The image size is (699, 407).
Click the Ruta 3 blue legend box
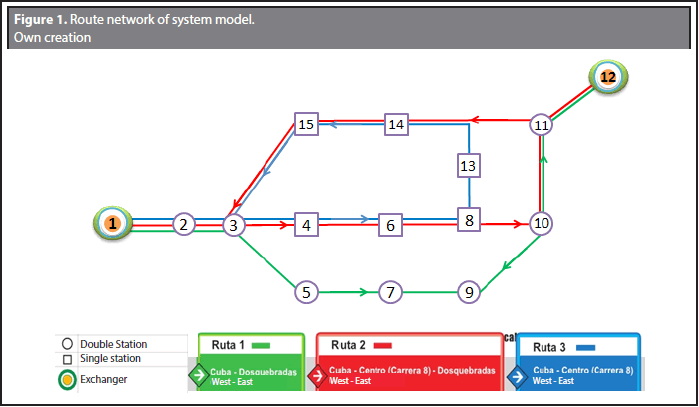click(x=578, y=362)
